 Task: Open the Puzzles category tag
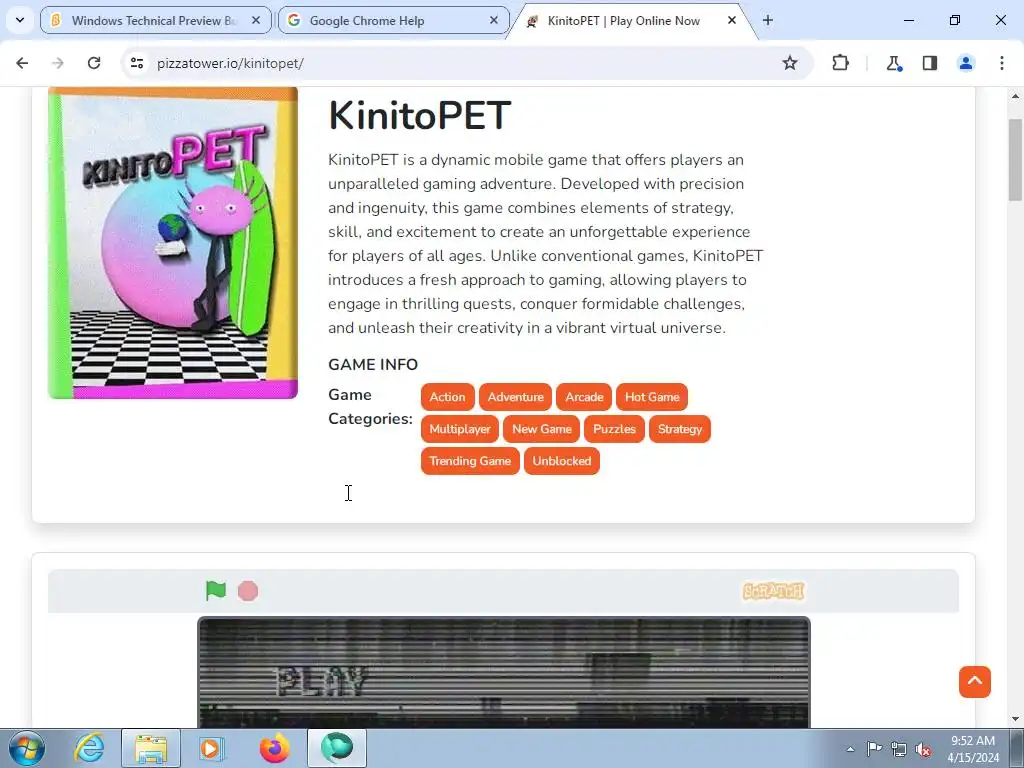tap(614, 429)
